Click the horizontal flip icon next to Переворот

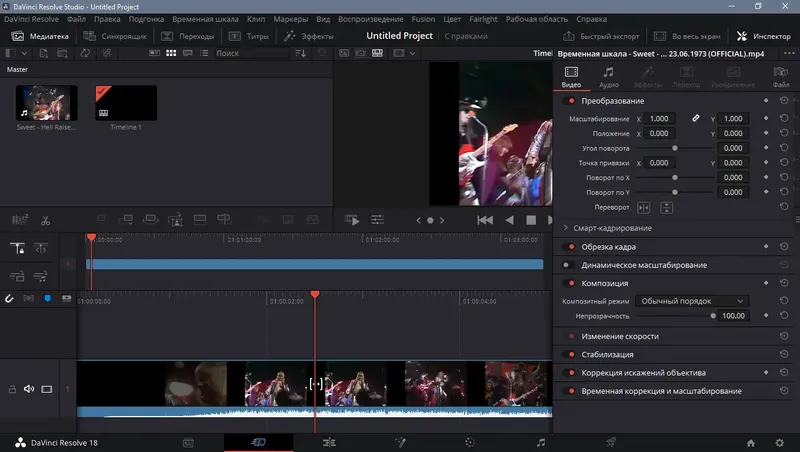(x=644, y=206)
